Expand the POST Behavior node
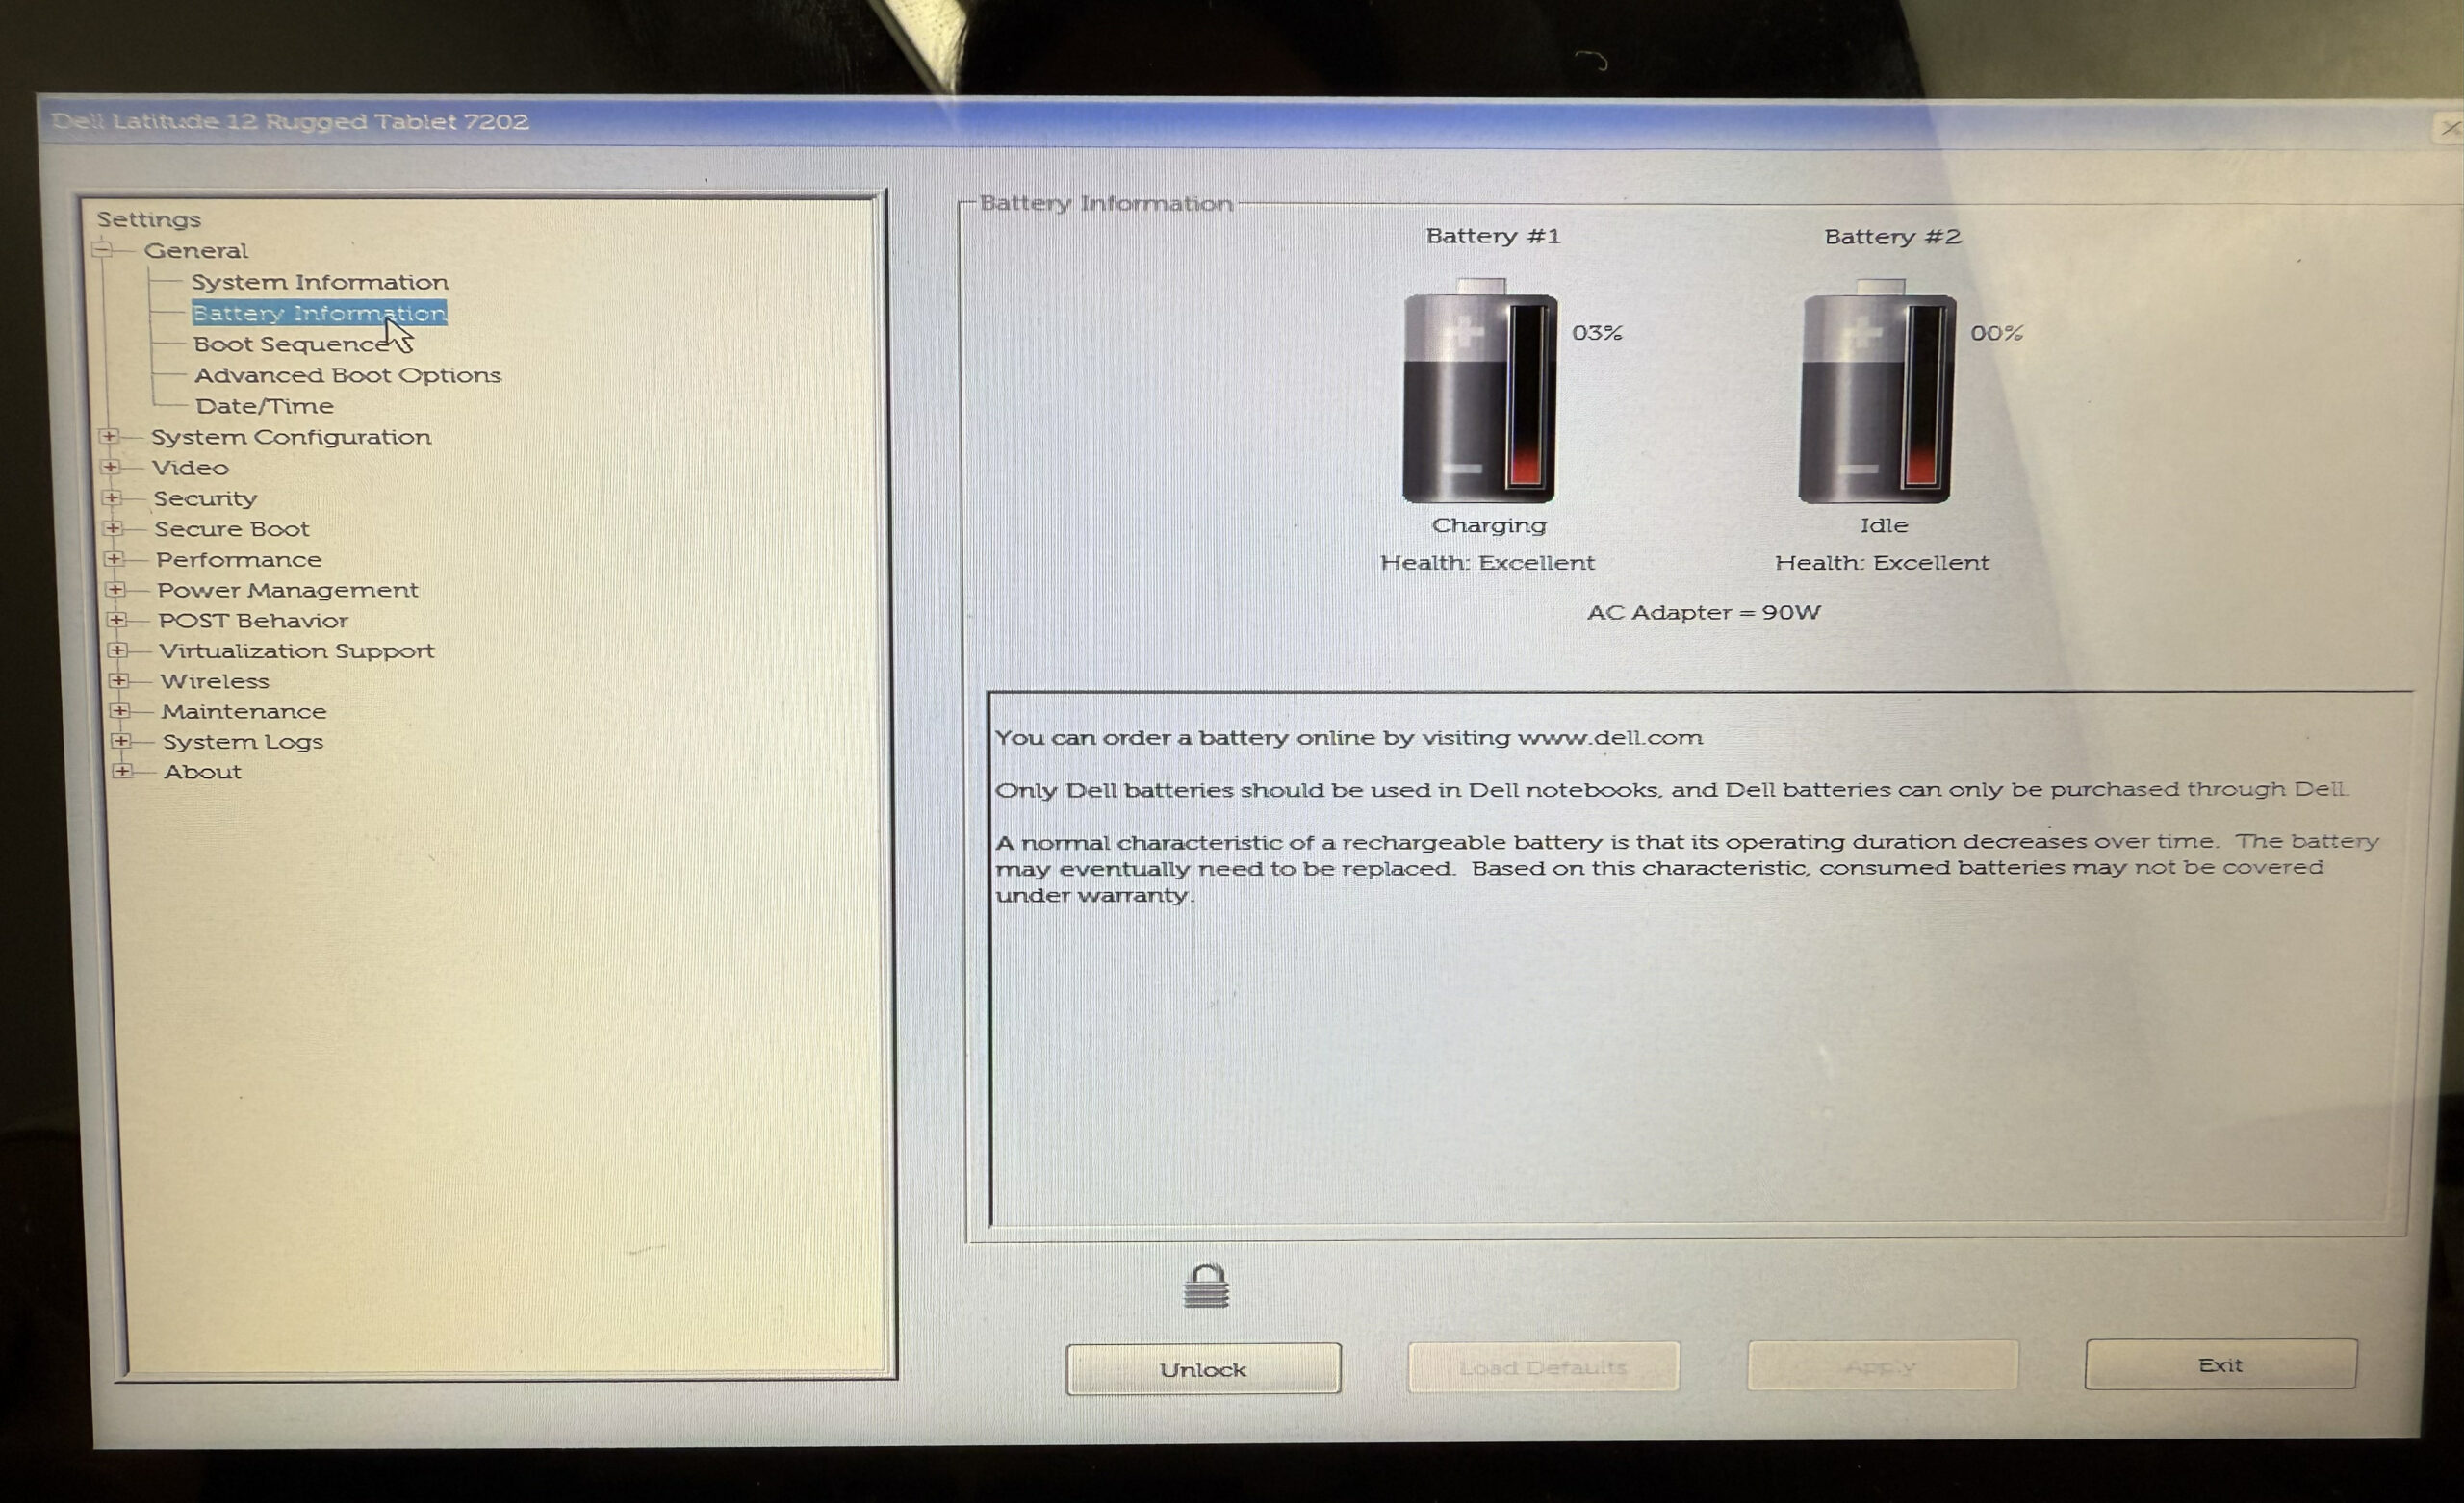This screenshot has height=1503, width=2464. click(116, 620)
